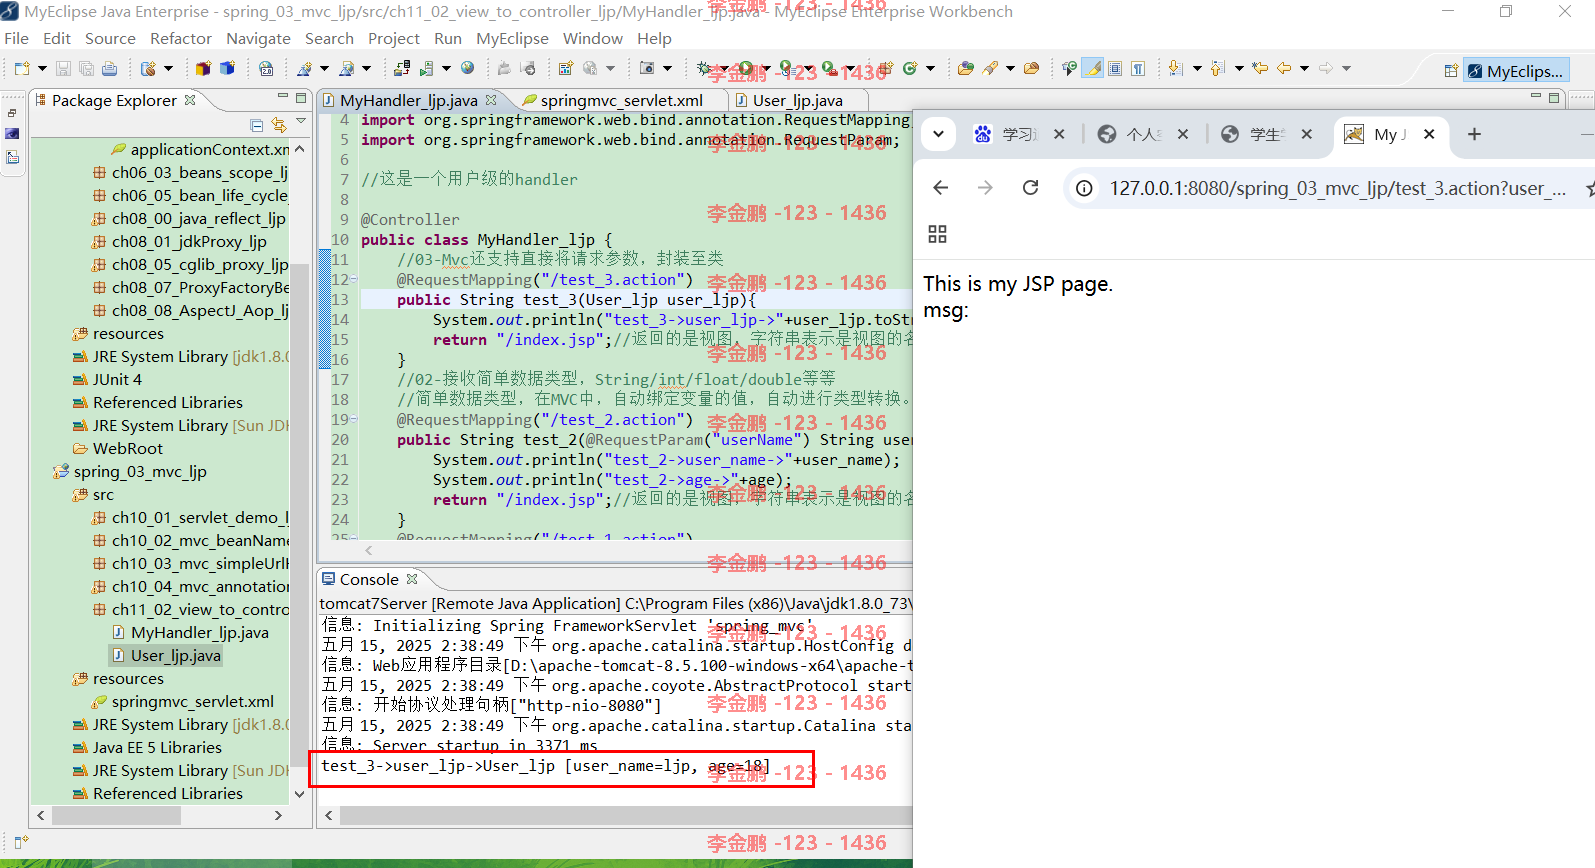Open the Run menu

[x=448, y=38]
